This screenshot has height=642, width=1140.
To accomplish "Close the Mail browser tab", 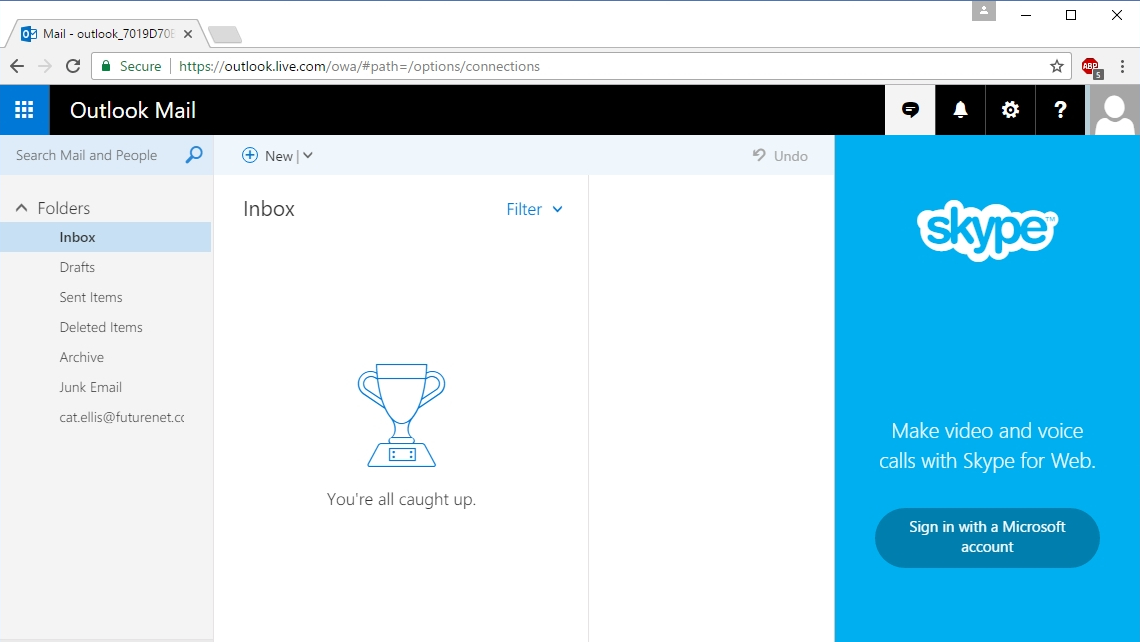I will click(x=188, y=33).
